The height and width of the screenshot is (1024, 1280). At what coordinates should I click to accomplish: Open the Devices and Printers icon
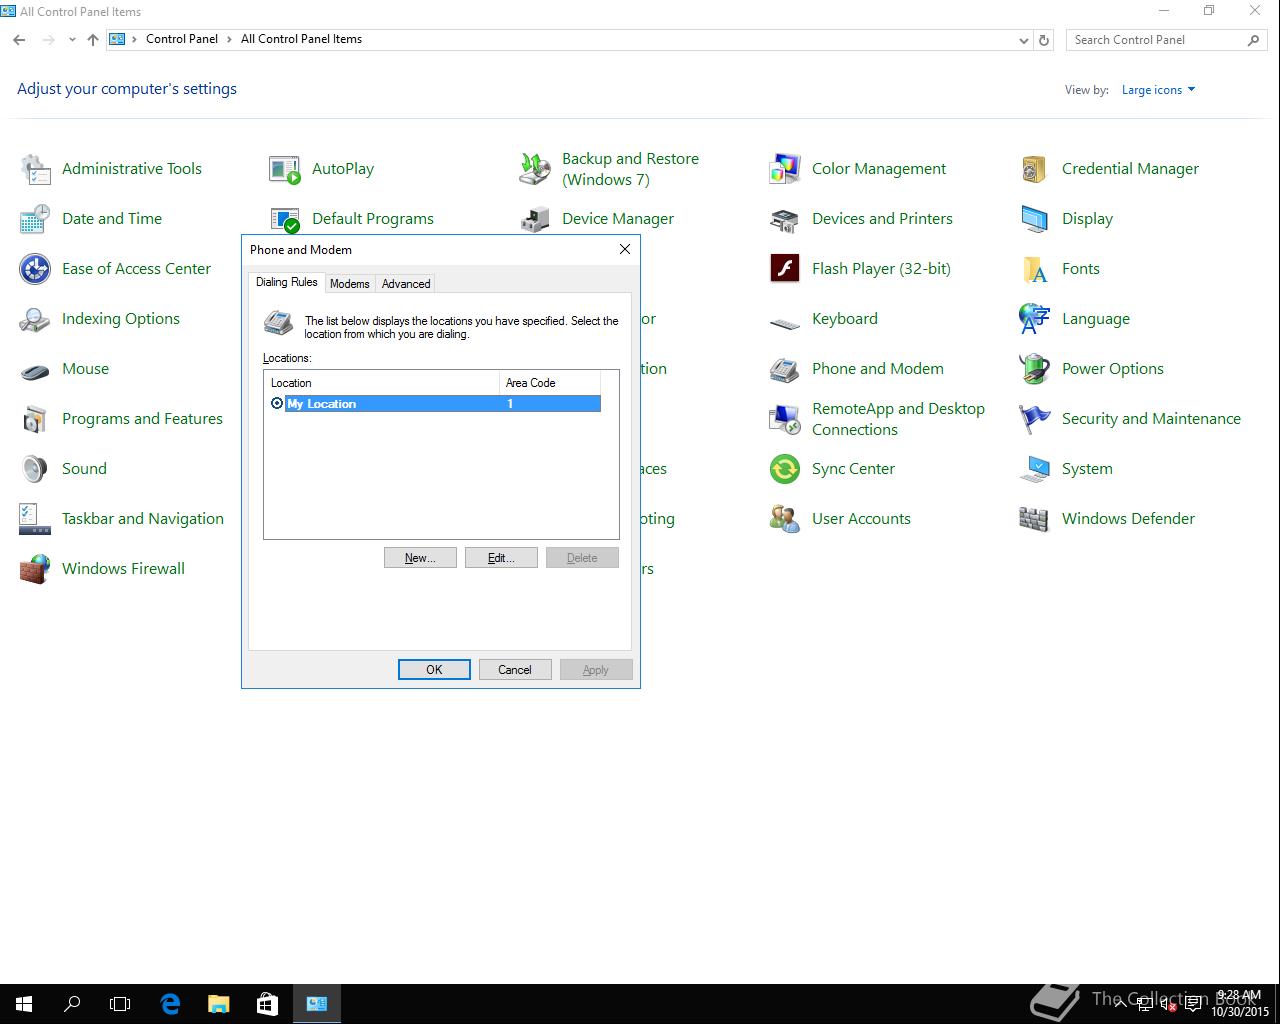[785, 219]
